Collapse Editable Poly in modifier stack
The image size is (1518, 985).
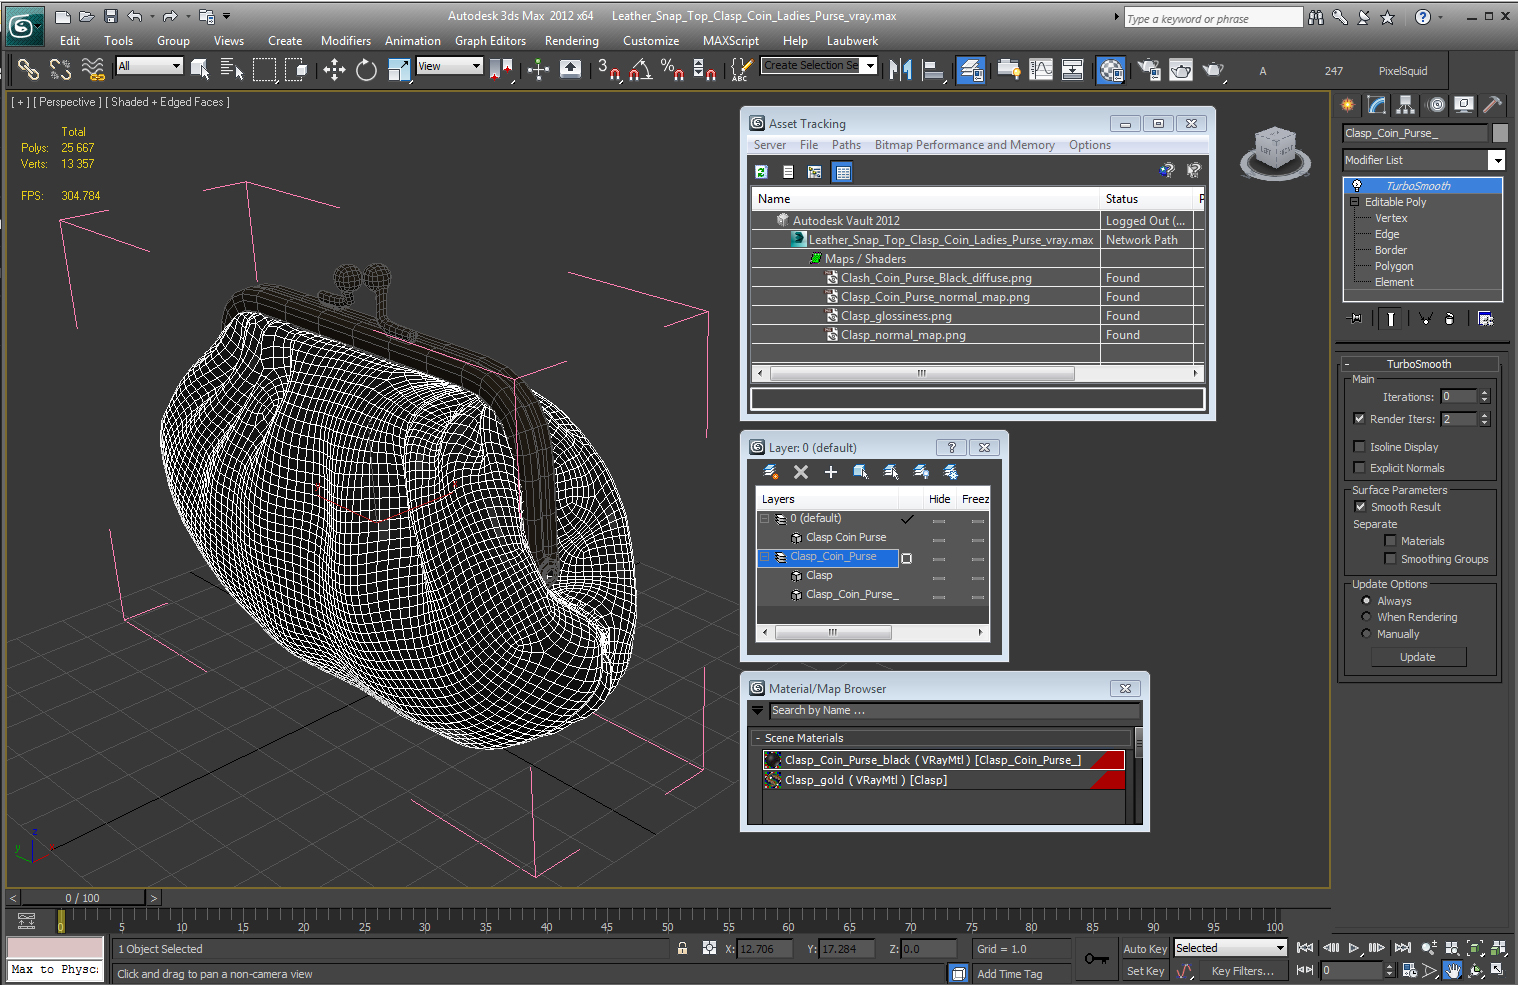coord(1355,202)
